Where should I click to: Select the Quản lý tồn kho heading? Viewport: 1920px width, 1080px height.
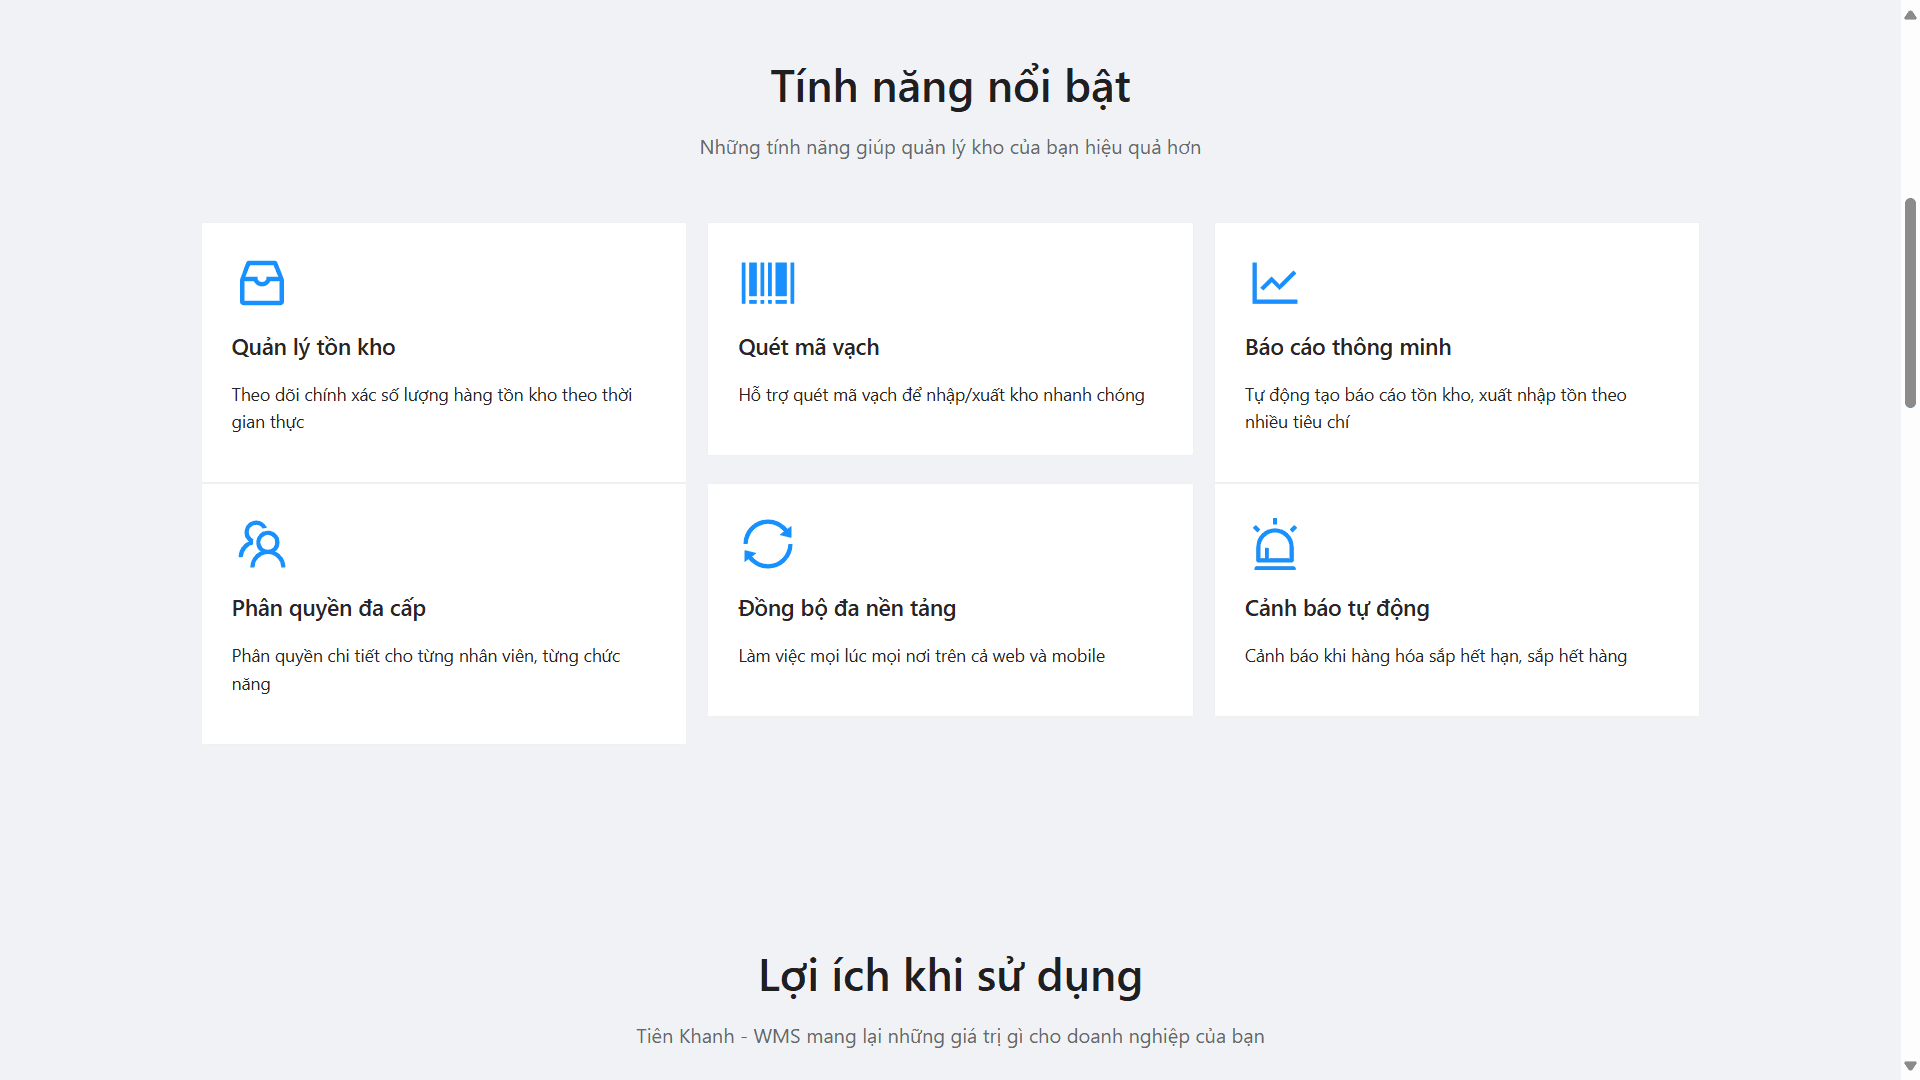313,347
